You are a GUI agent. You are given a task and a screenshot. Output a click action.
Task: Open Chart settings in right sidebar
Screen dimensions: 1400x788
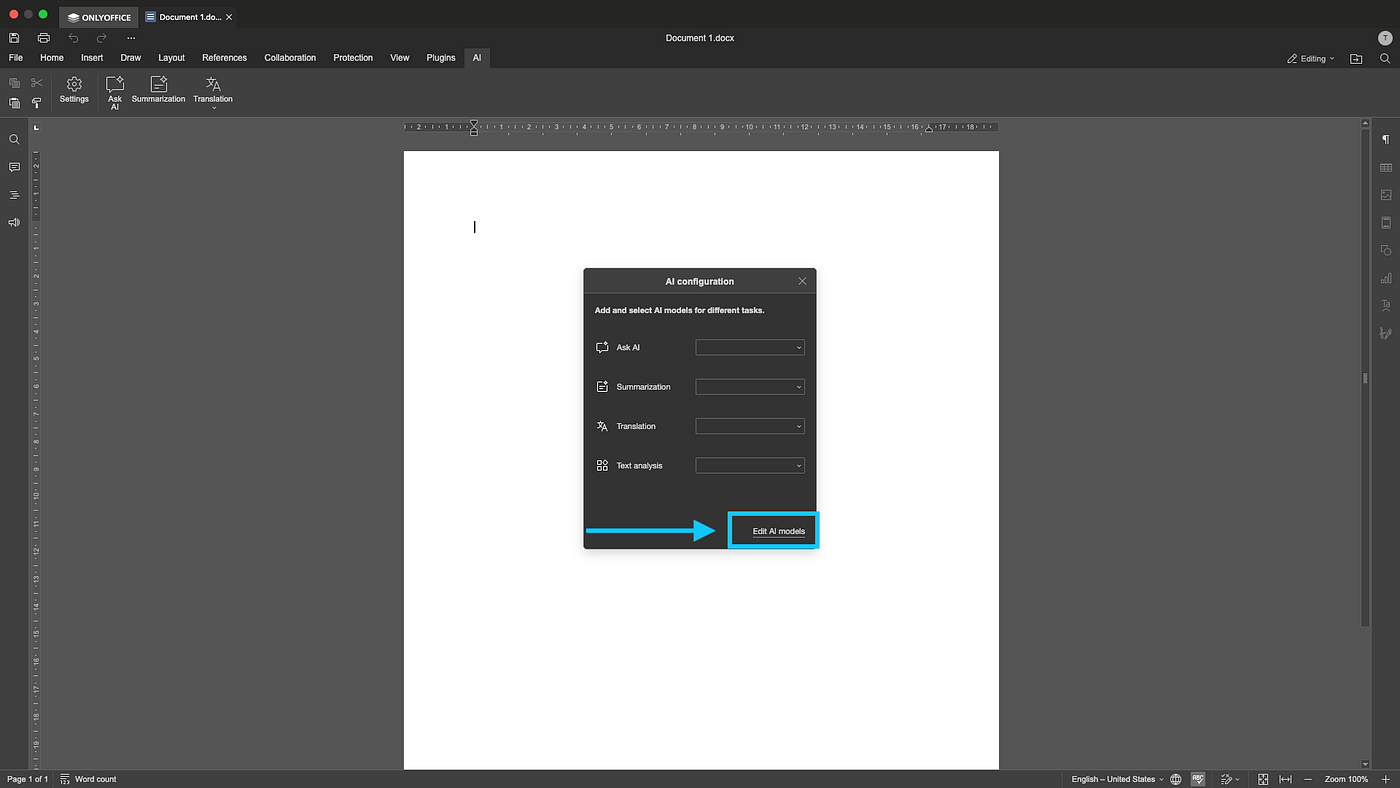[x=1386, y=278]
